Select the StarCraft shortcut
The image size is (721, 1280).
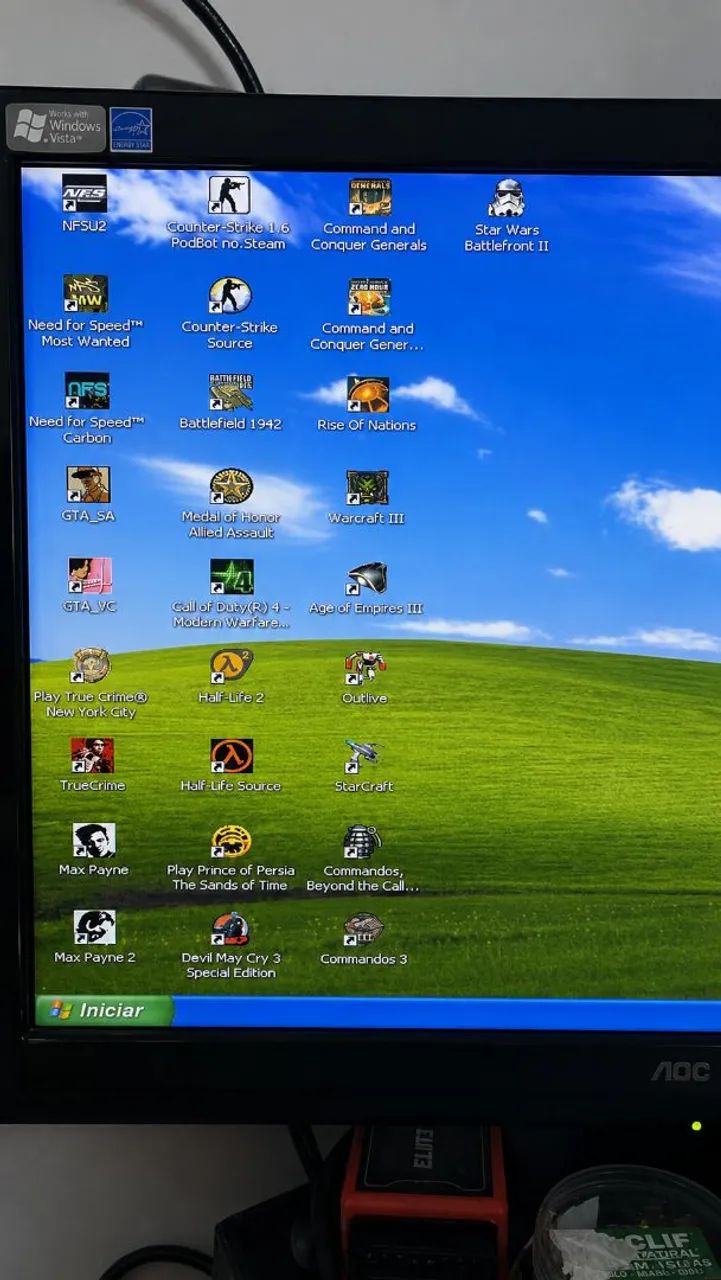tap(364, 758)
